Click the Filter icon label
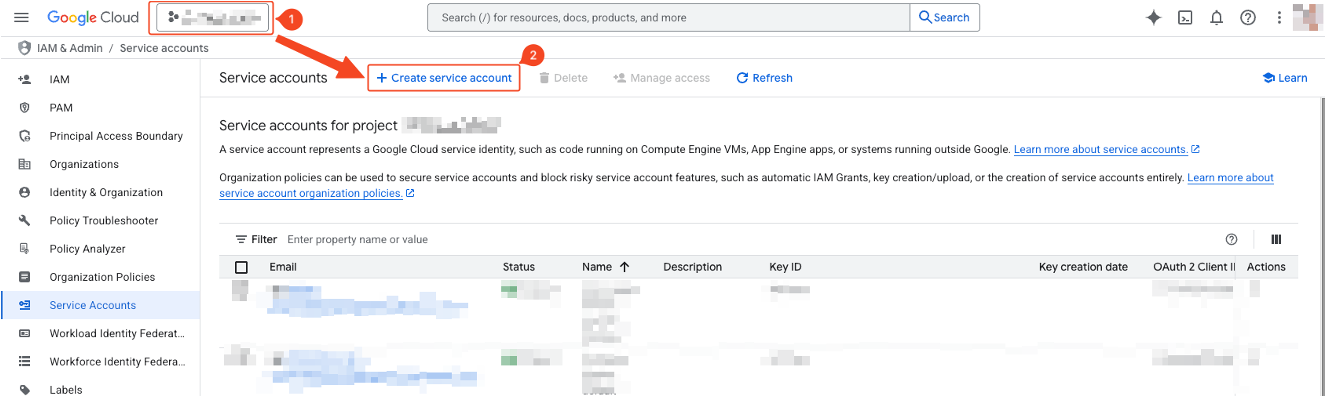This screenshot has width=1326, height=396. (x=256, y=239)
